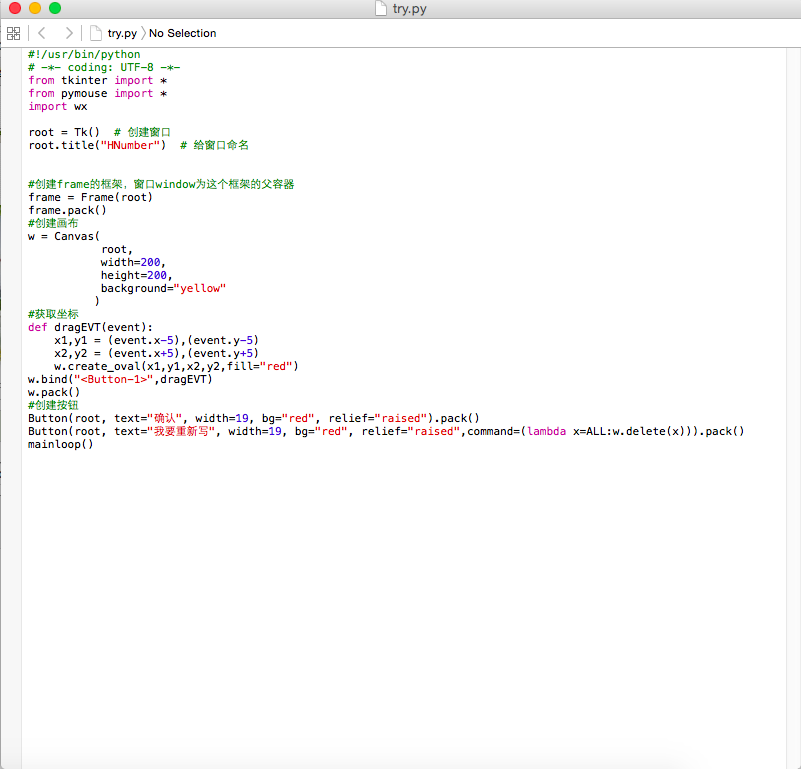Go back with the left arrow
Image resolution: width=801 pixels, height=769 pixels.
42,33
